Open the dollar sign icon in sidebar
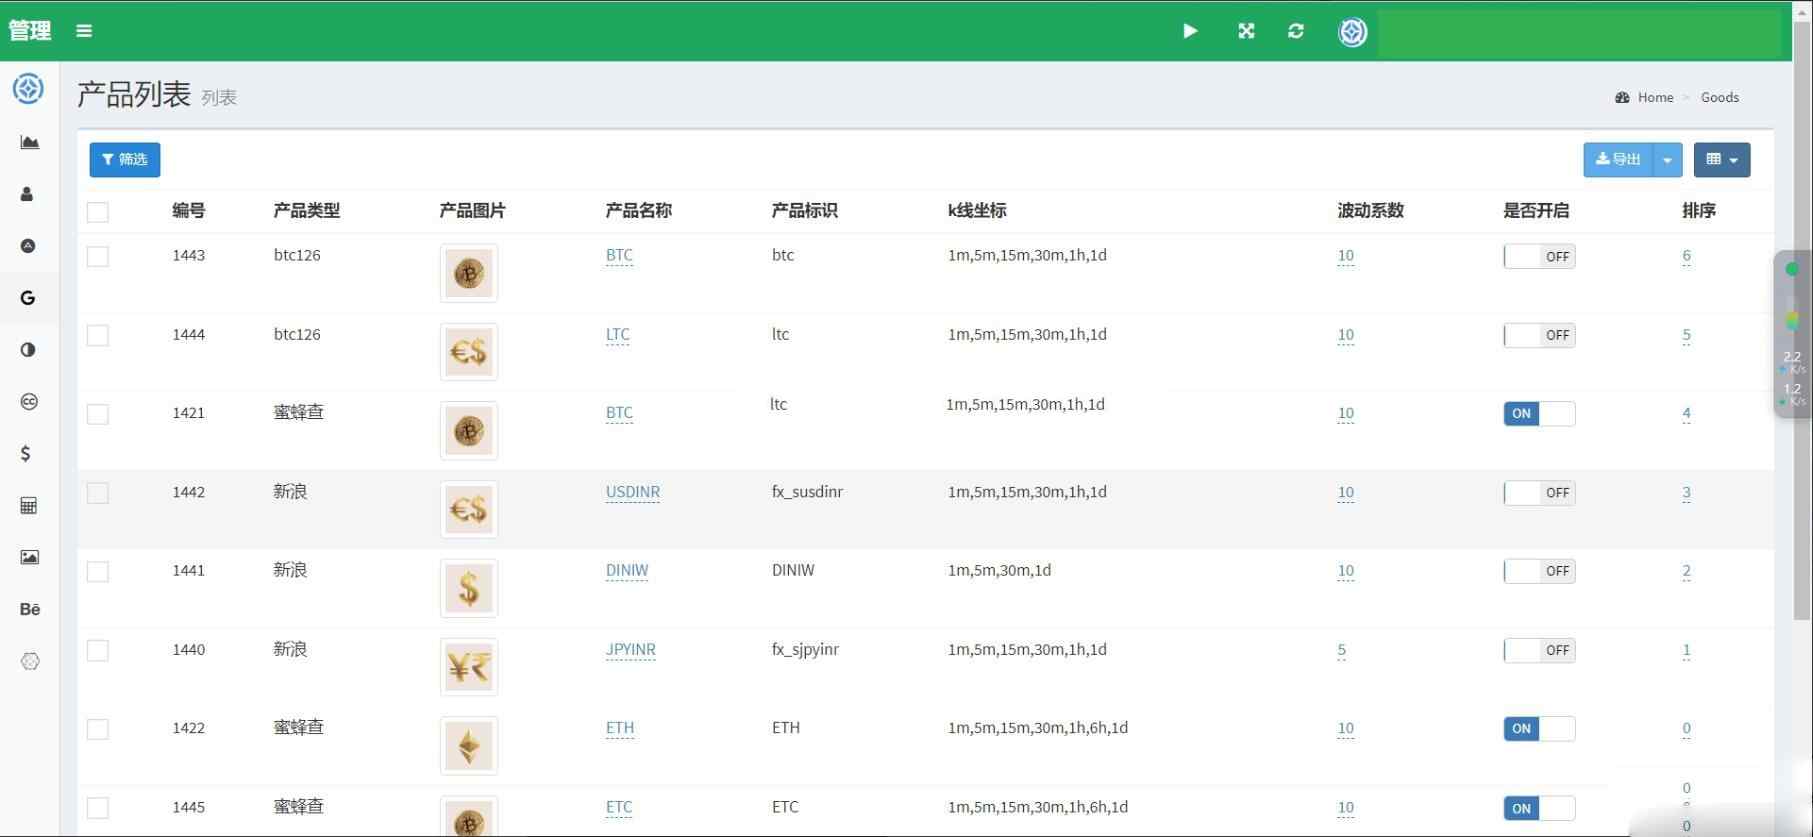The width and height of the screenshot is (1813, 837). tap(26, 453)
